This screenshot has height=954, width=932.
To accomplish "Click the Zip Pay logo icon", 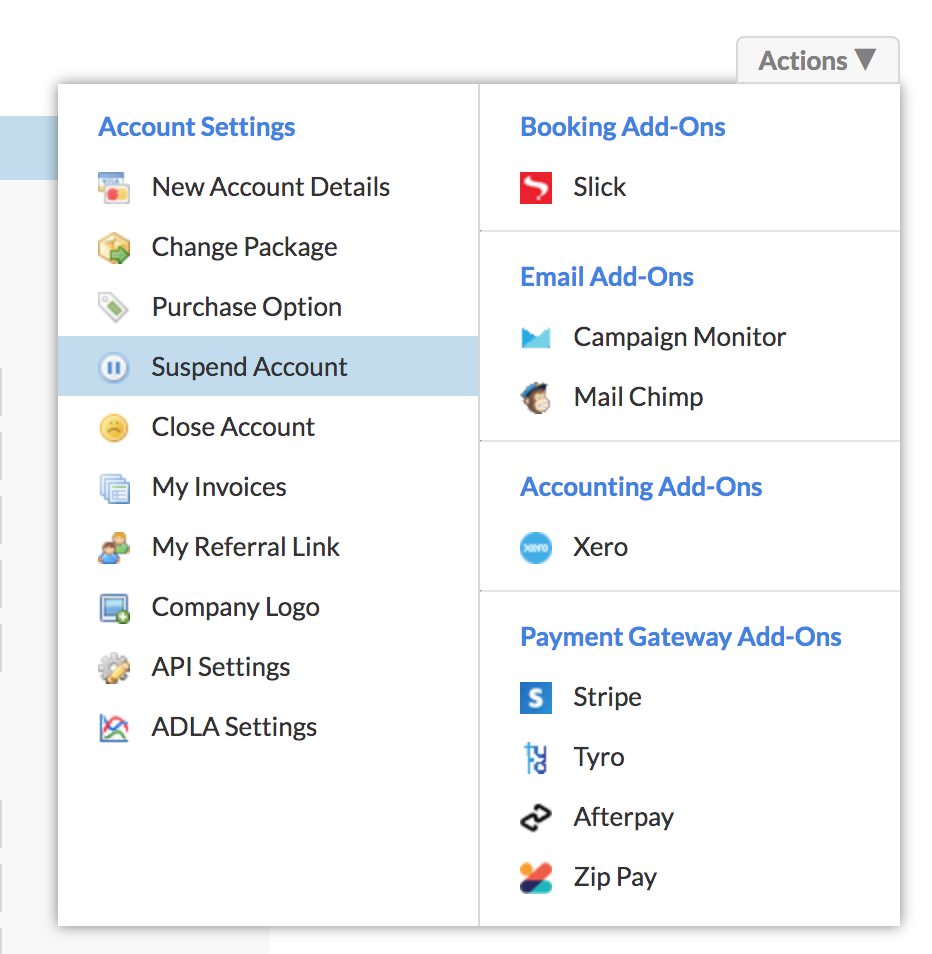I will point(536,878).
